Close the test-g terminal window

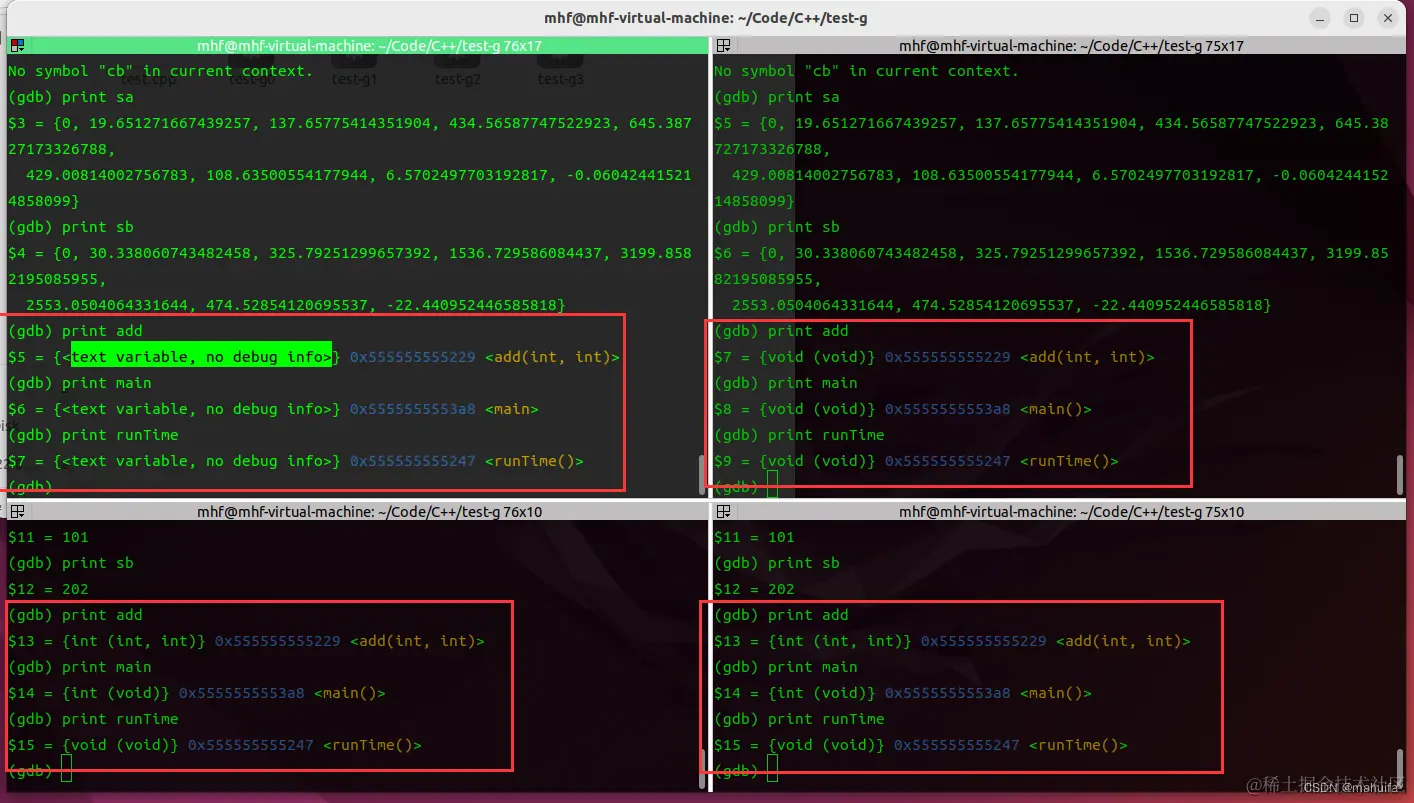[1386, 18]
